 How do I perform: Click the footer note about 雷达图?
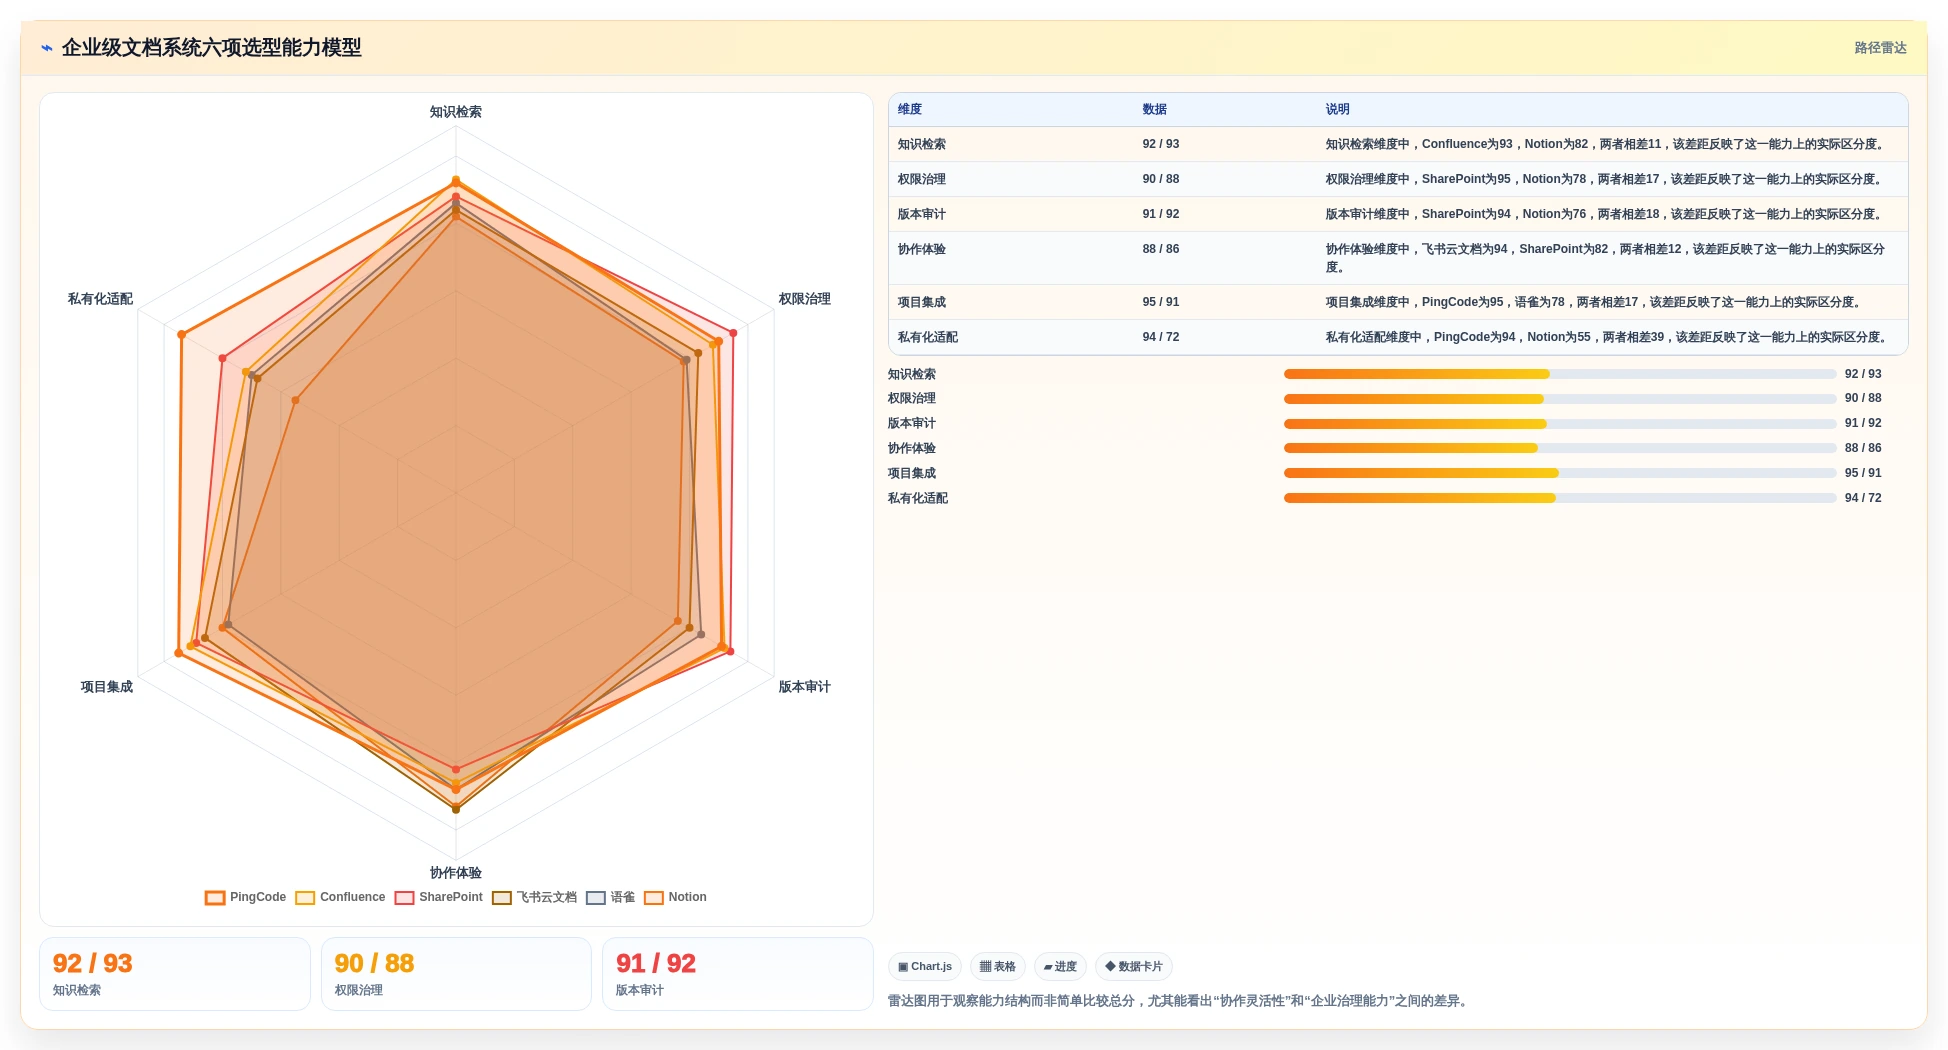pyautogui.click(x=1180, y=1001)
